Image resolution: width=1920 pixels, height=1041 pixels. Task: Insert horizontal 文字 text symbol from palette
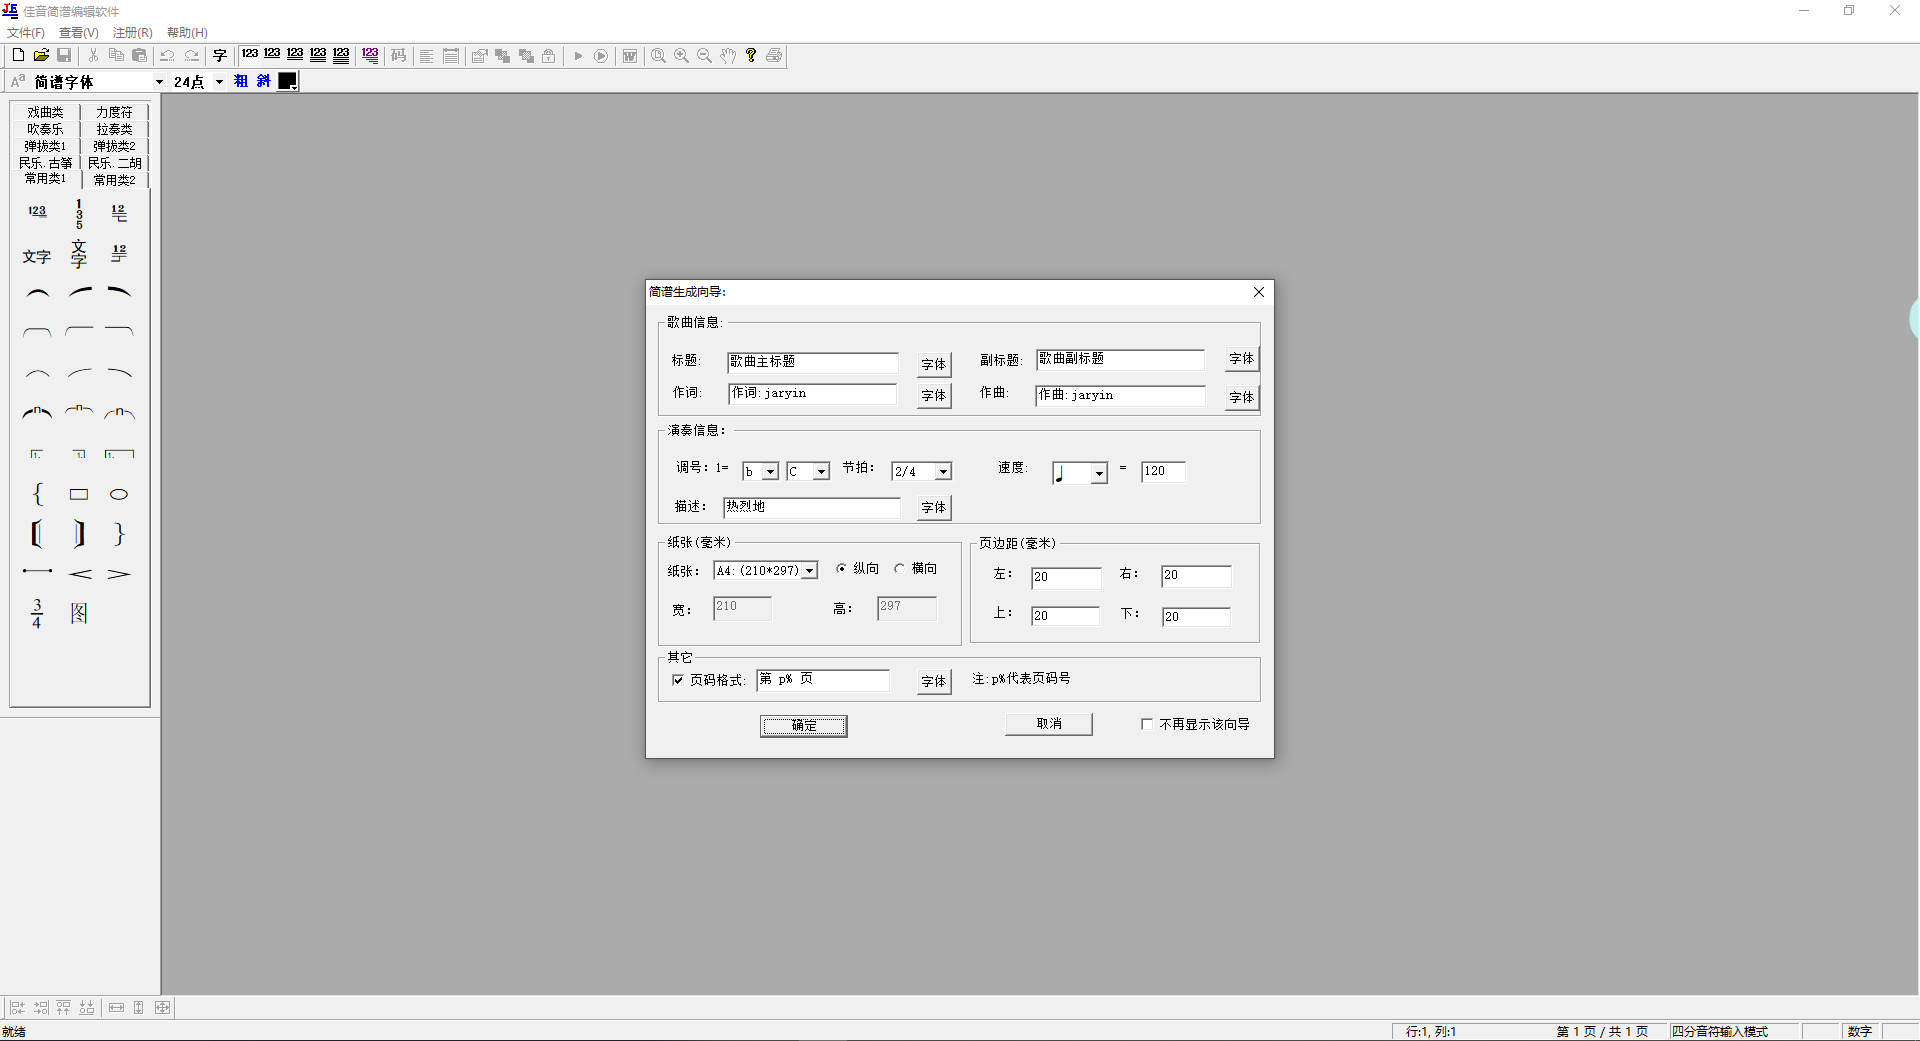tap(37, 257)
